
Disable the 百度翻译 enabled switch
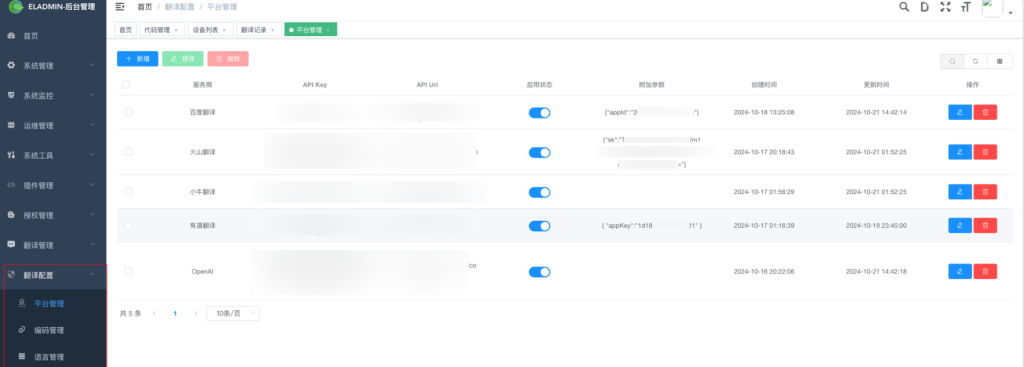(539, 113)
